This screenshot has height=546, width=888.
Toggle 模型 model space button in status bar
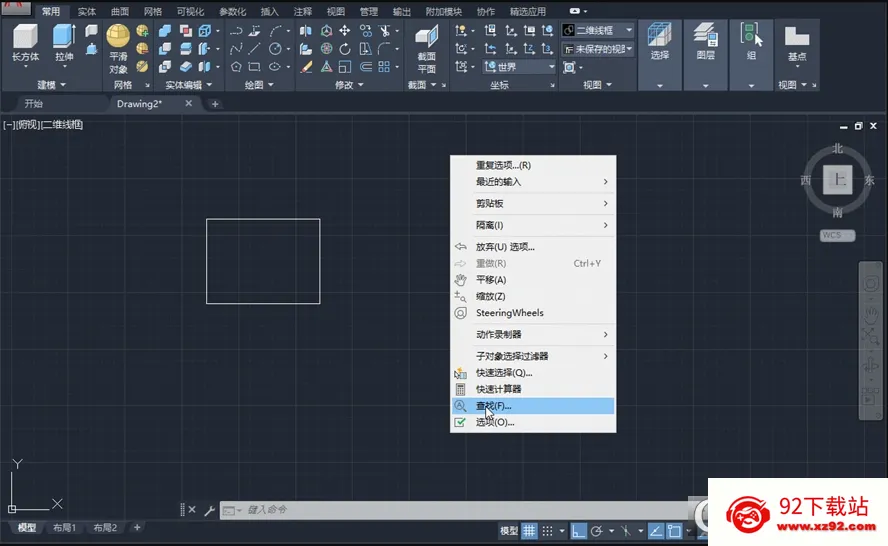coord(509,531)
